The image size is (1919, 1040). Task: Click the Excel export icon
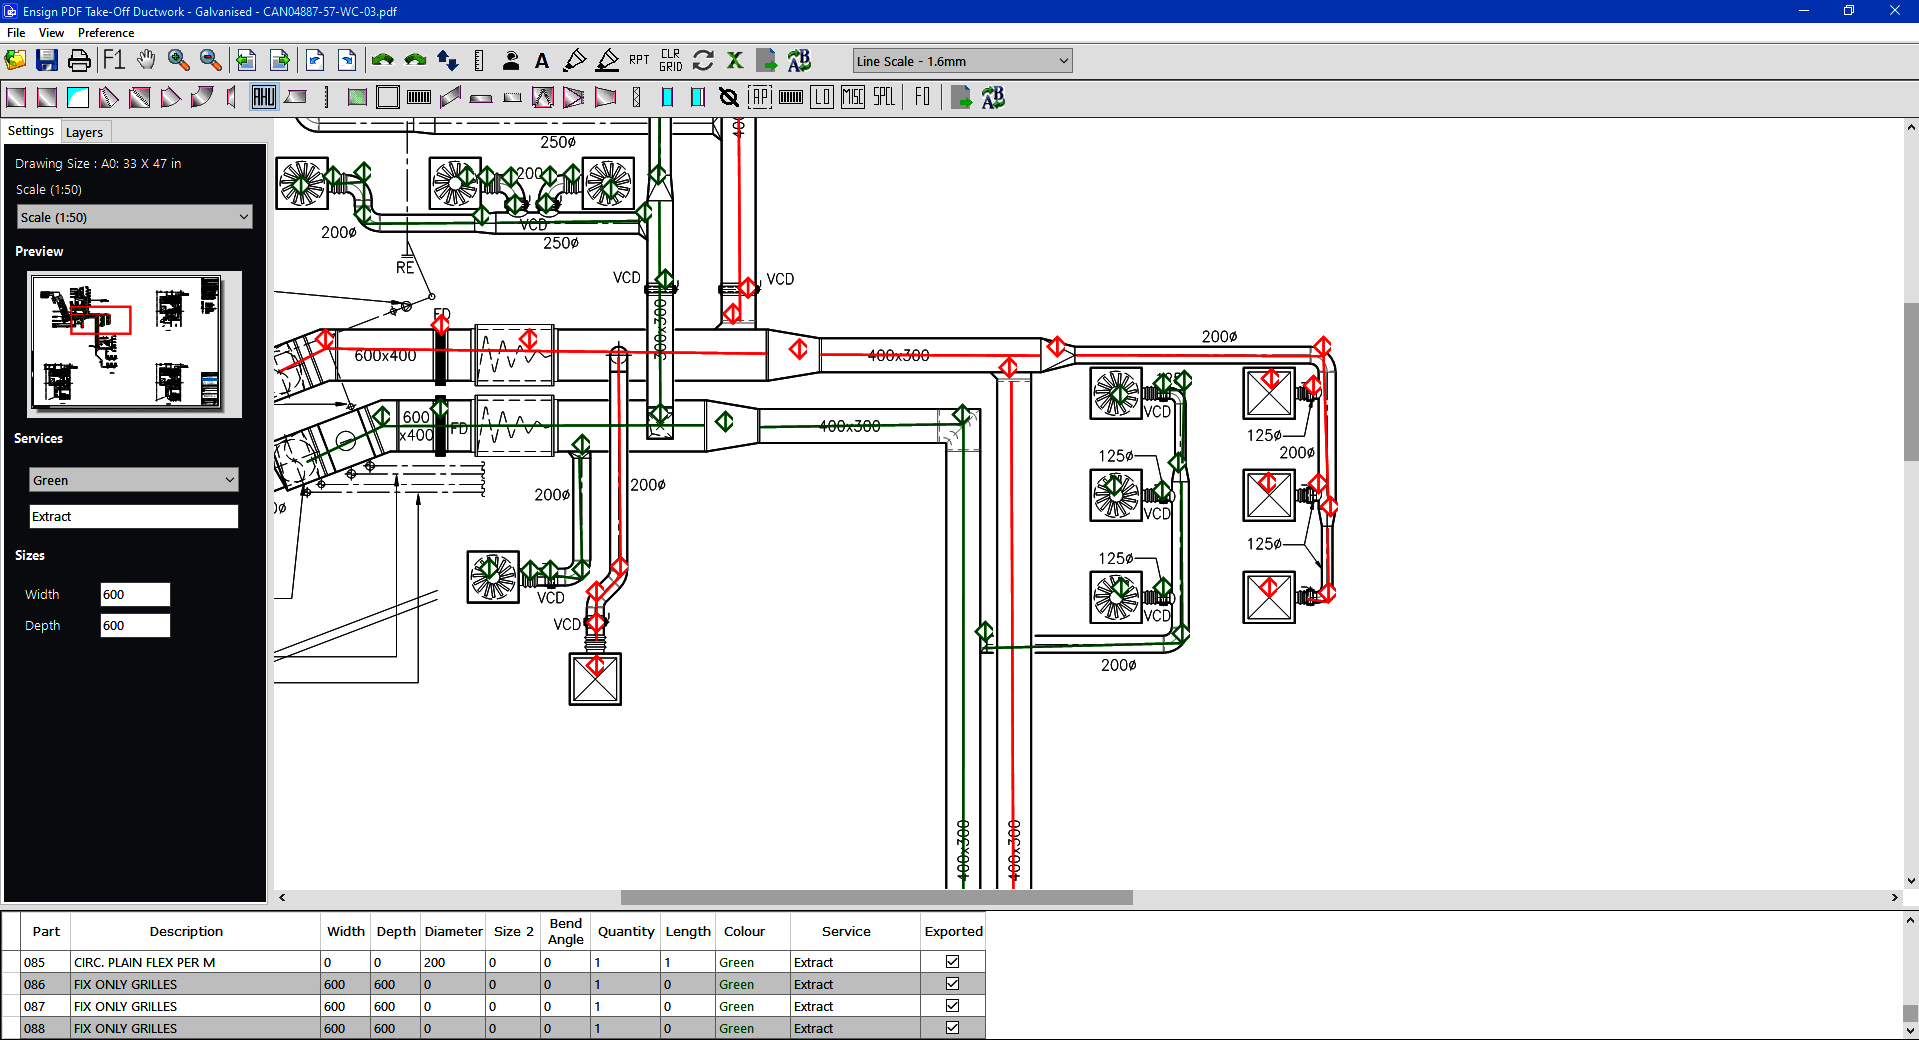point(735,61)
